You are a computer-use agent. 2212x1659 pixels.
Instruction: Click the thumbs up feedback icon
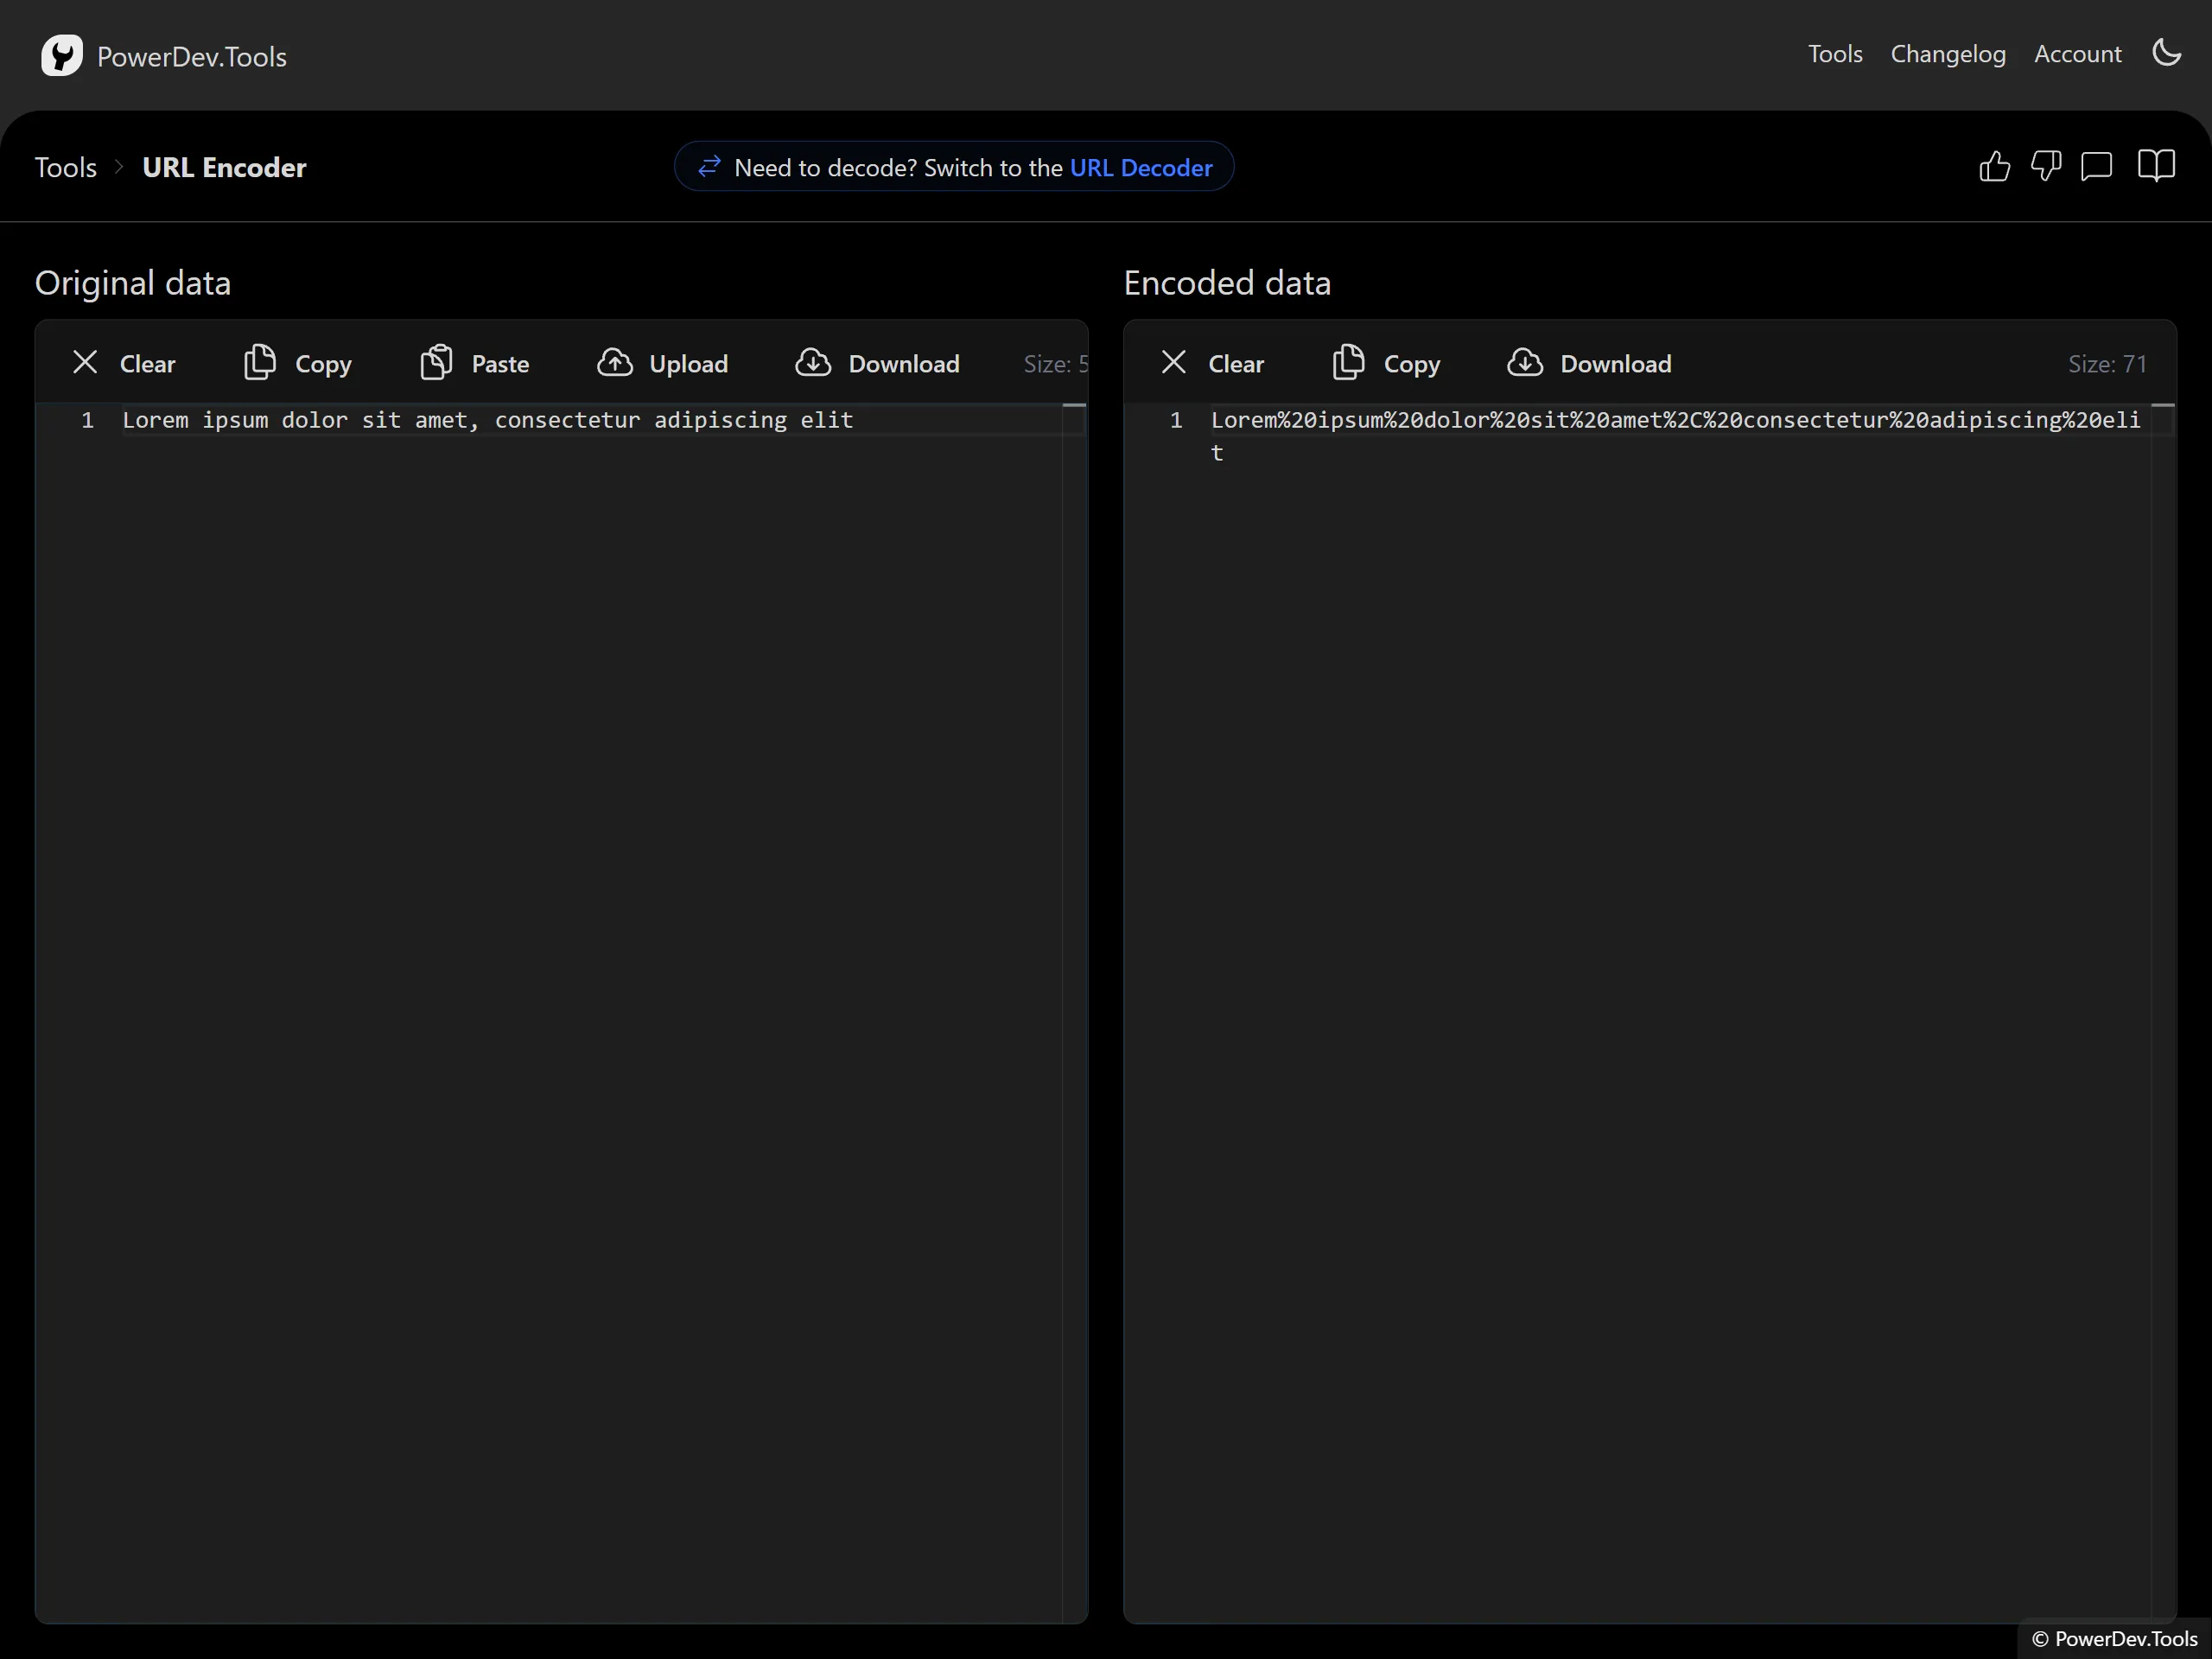[x=1994, y=166]
